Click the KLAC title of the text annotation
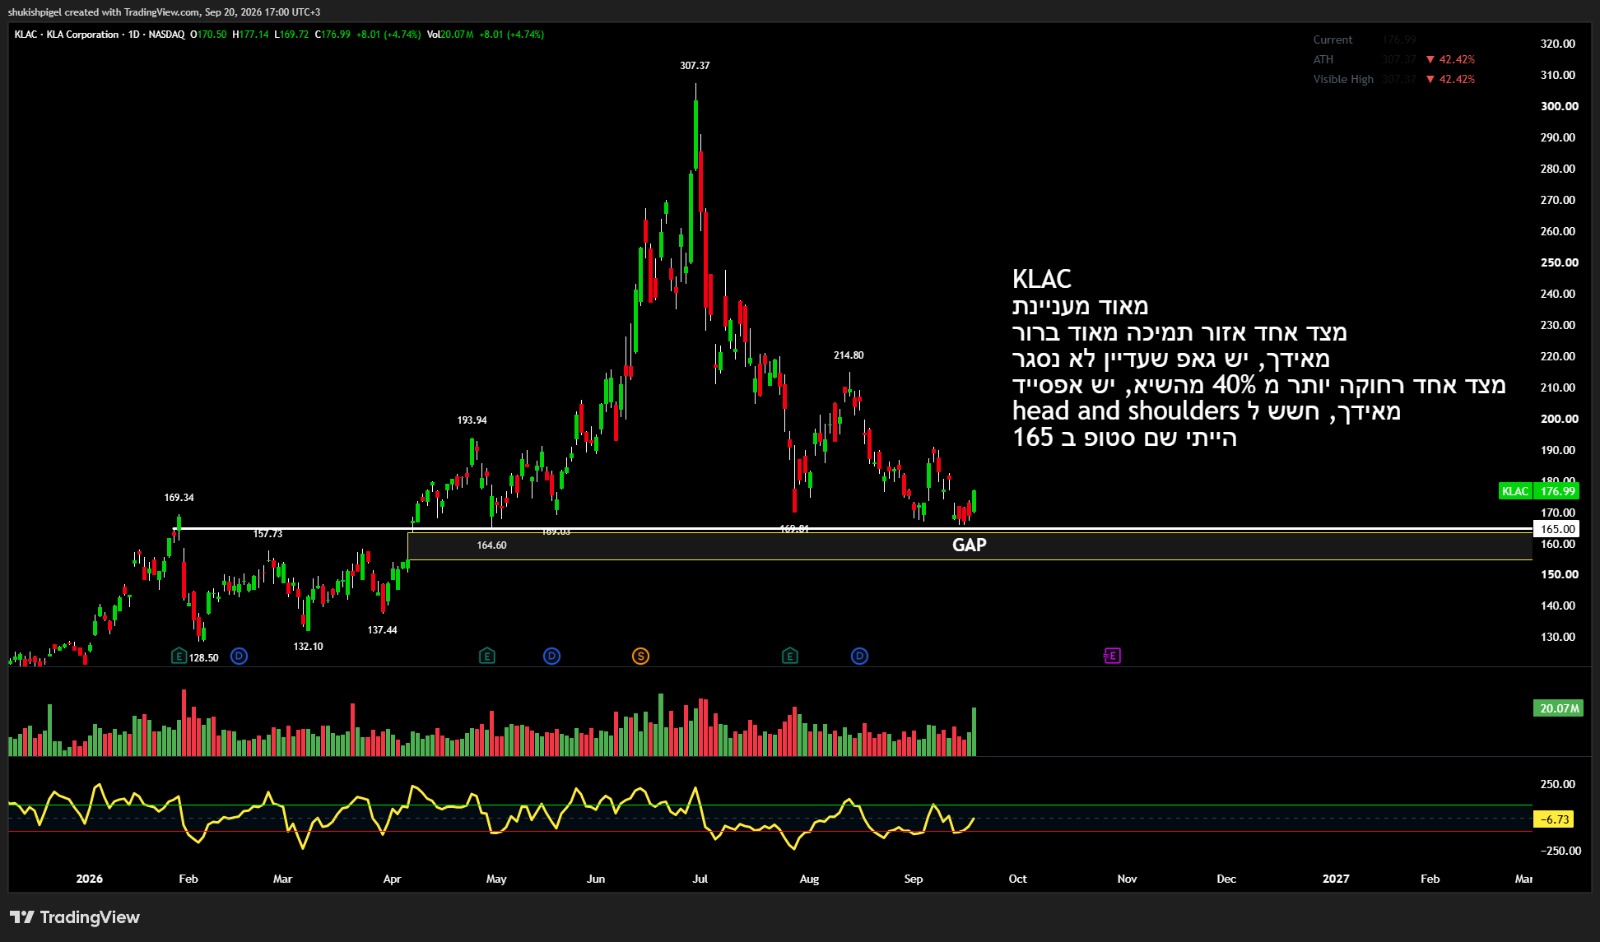The height and width of the screenshot is (942, 1600). pyautogui.click(x=1041, y=279)
